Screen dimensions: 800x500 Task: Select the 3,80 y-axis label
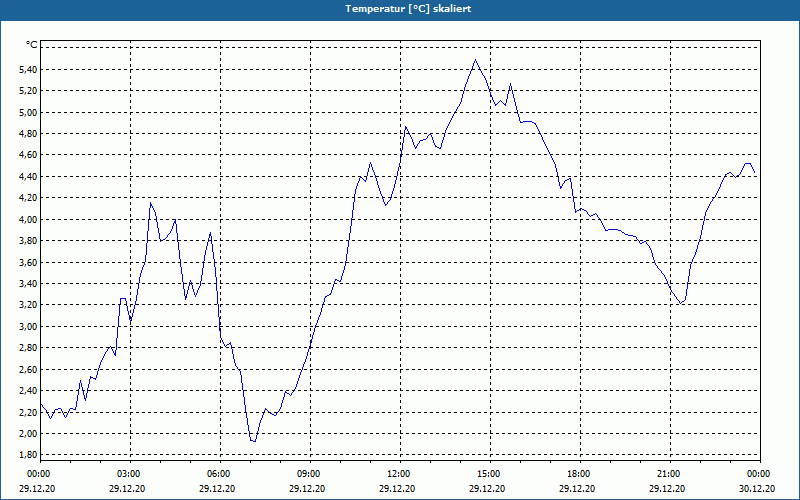[x=28, y=241]
